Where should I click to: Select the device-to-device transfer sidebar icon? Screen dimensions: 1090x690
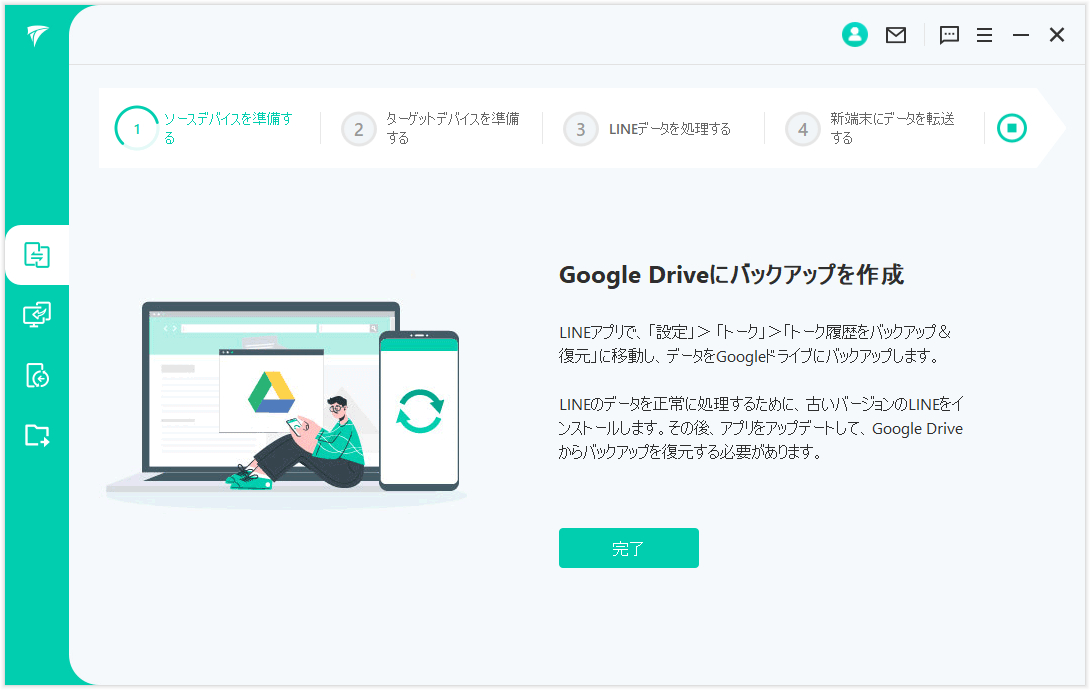(37, 255)
